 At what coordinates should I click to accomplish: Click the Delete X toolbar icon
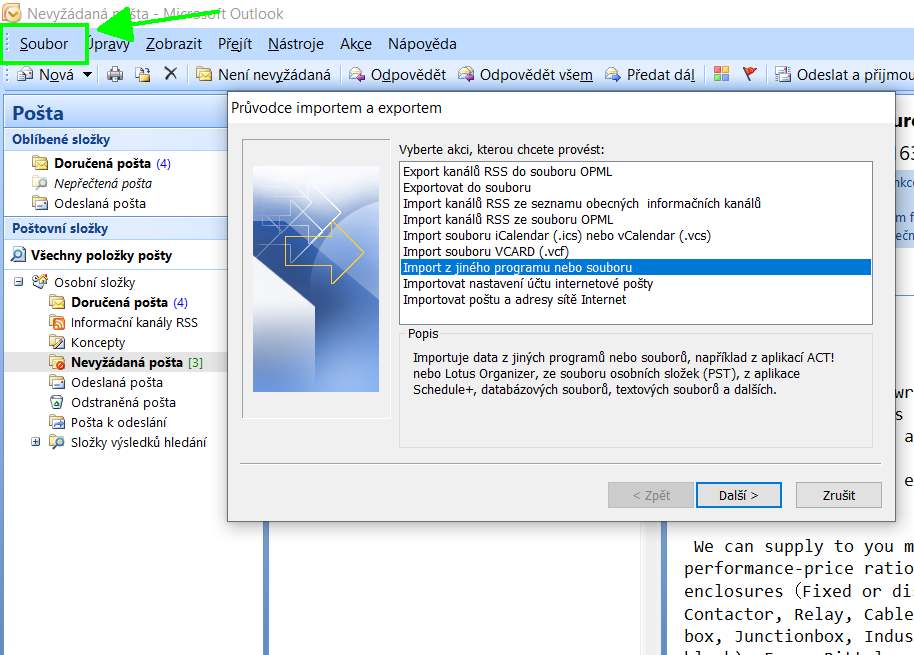click(170, 74)
